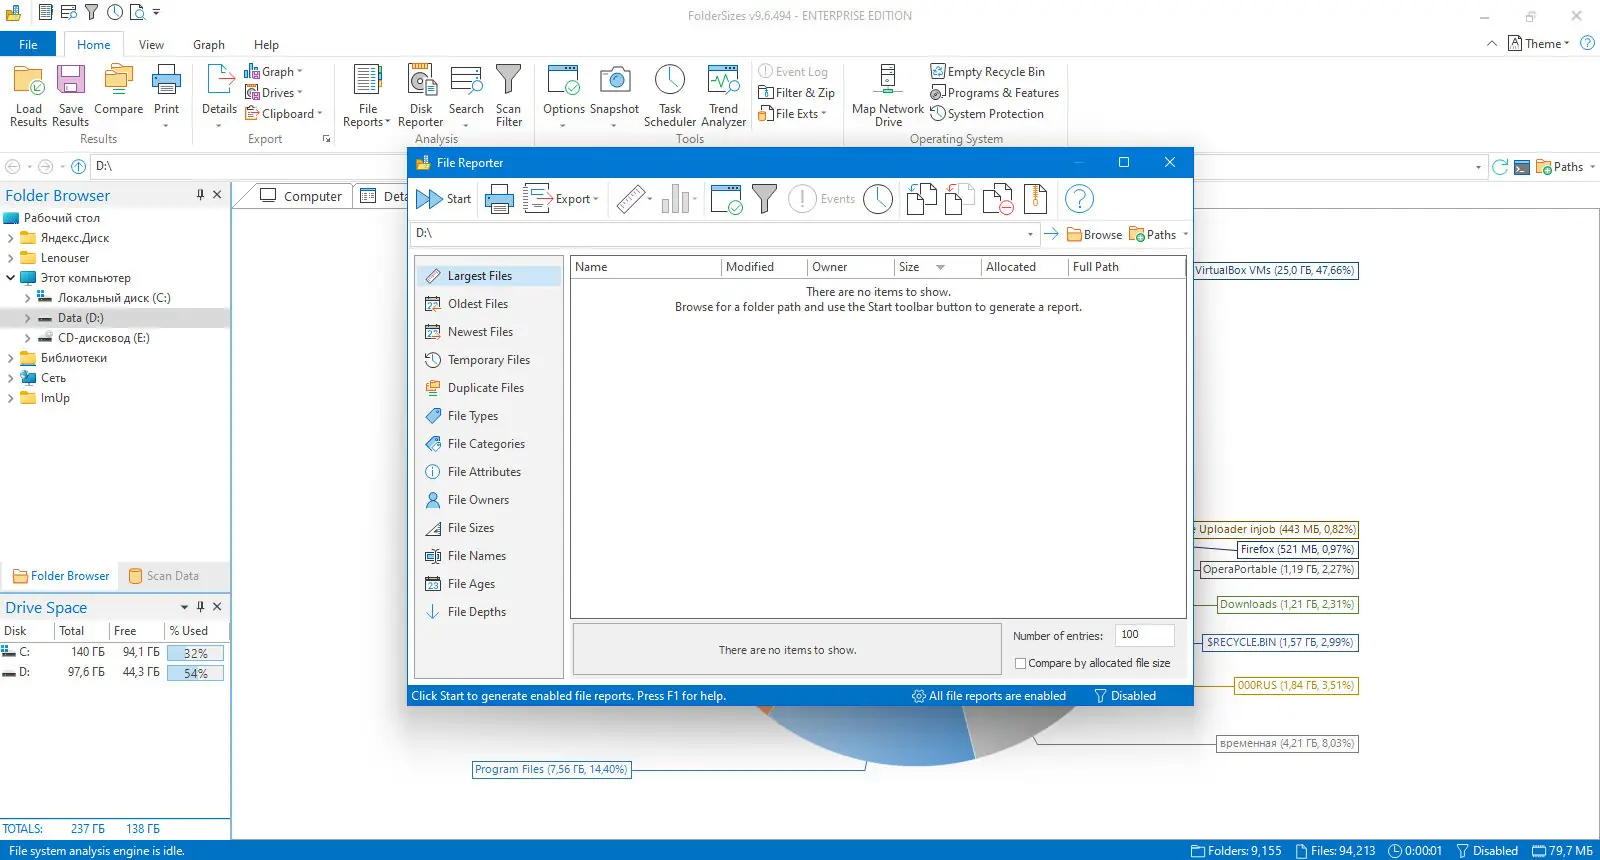
Task: Select the Computer tab in main view
Action: pyautogui.click(x=301, y=196)
